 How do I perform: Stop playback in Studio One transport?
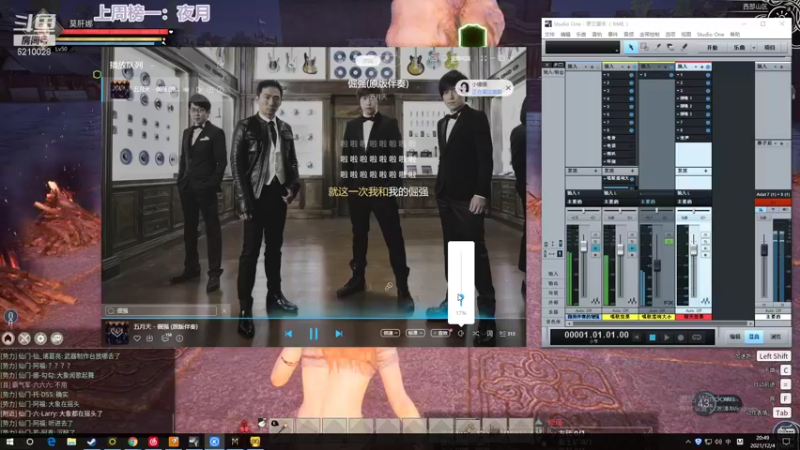coord(652,337)
